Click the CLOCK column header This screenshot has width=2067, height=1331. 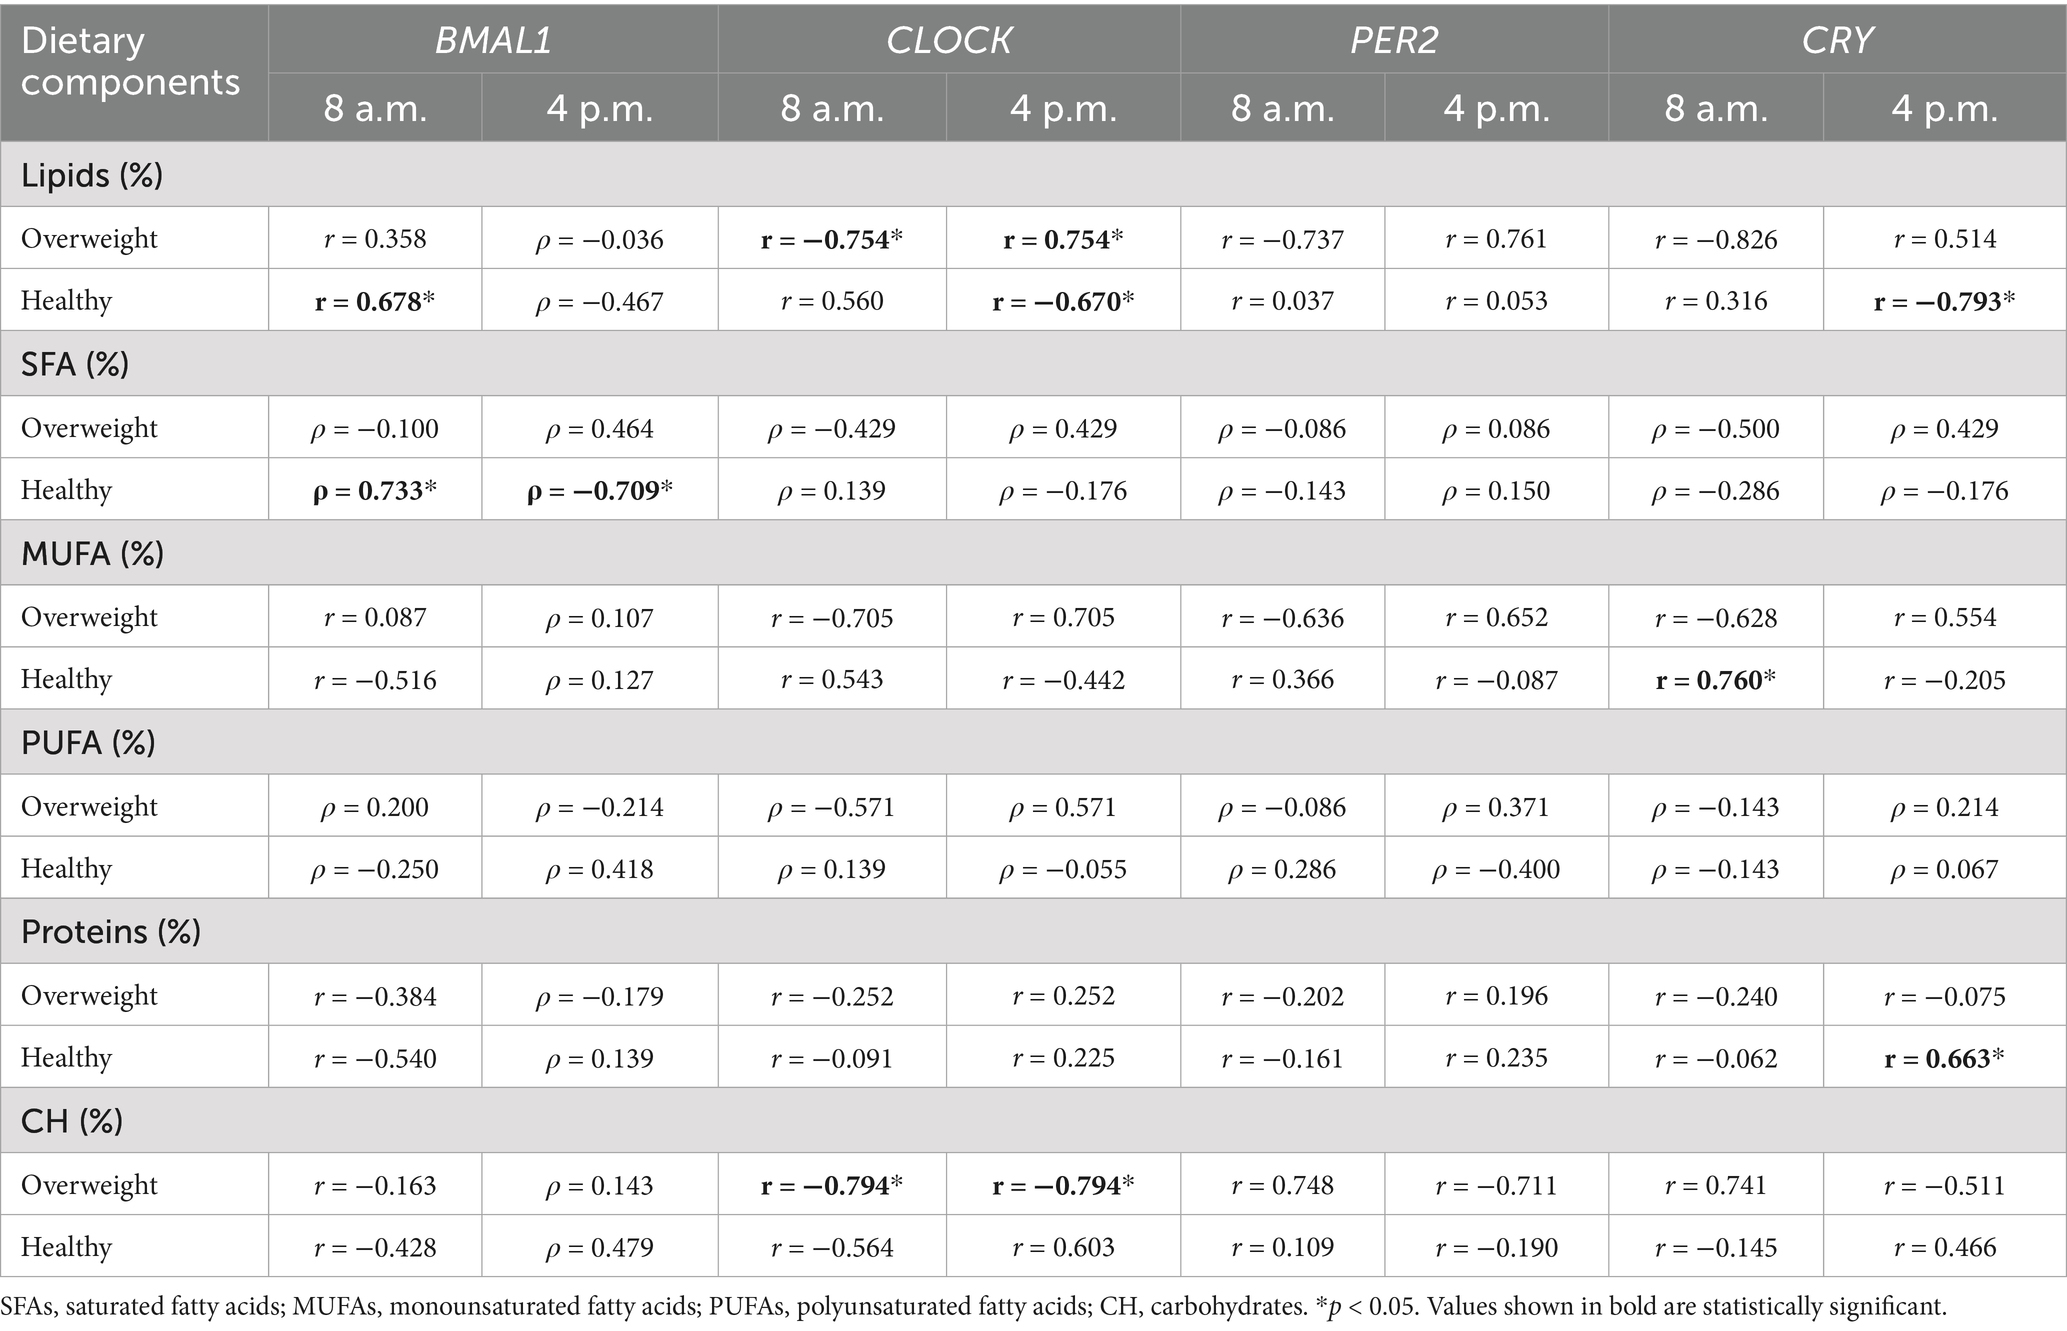click(x=948, y=40)
